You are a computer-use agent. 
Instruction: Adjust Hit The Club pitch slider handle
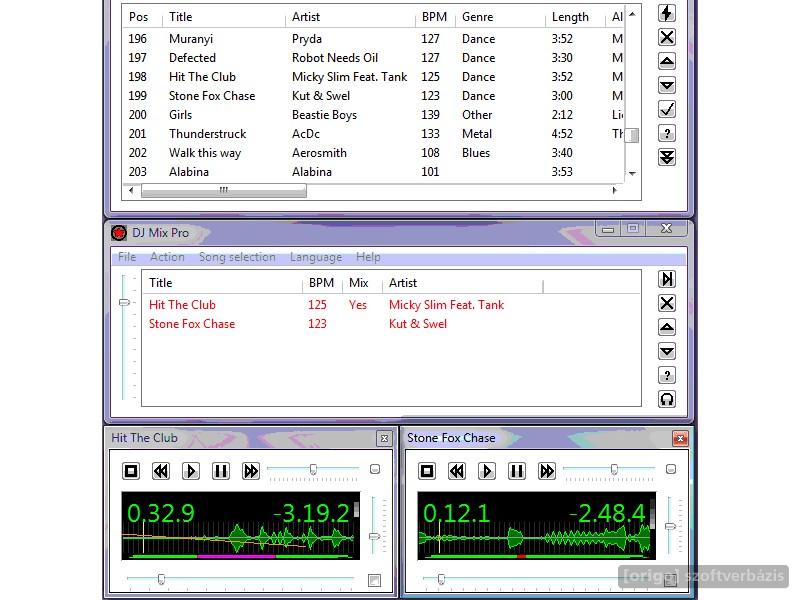(313, 469)
